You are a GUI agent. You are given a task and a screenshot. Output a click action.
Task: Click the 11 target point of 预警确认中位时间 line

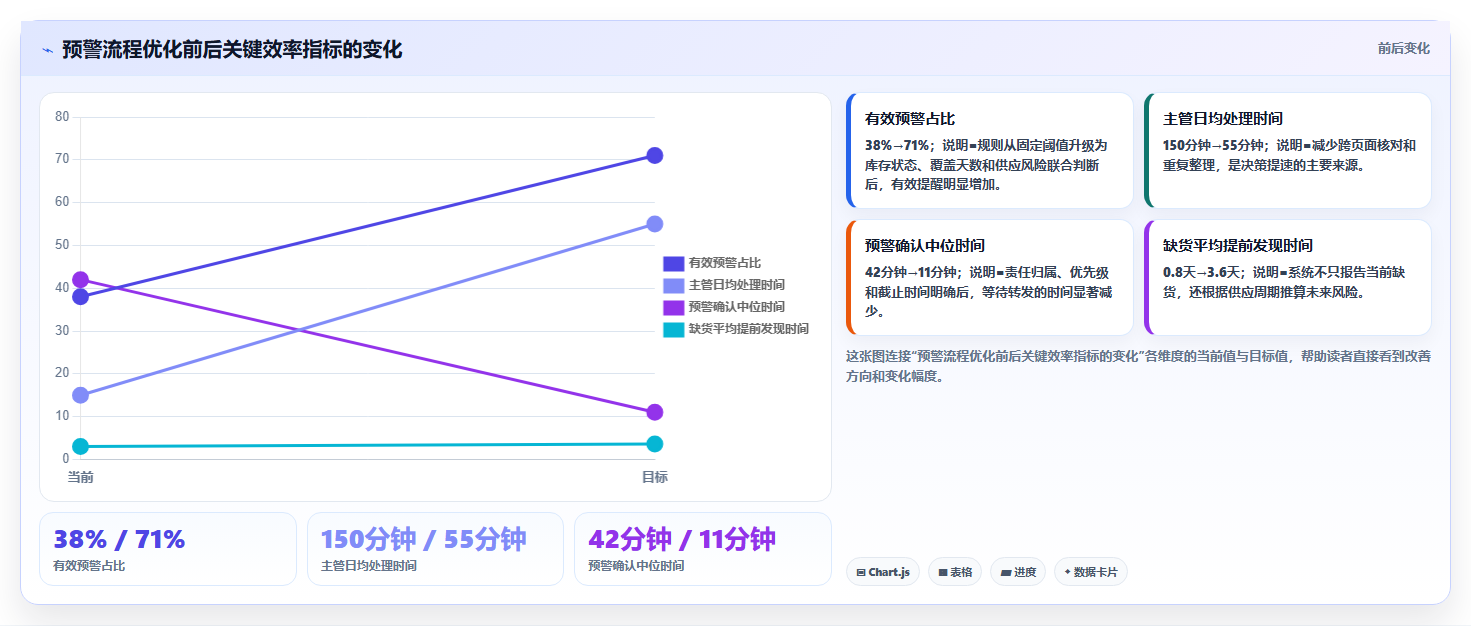(655, 412)
